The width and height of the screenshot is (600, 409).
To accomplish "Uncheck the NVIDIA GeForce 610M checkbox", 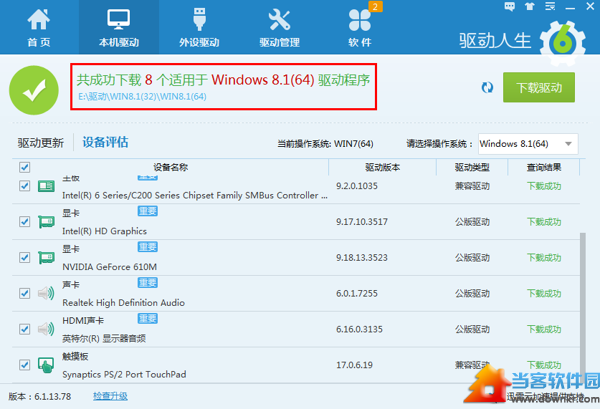I will (24, 257).
